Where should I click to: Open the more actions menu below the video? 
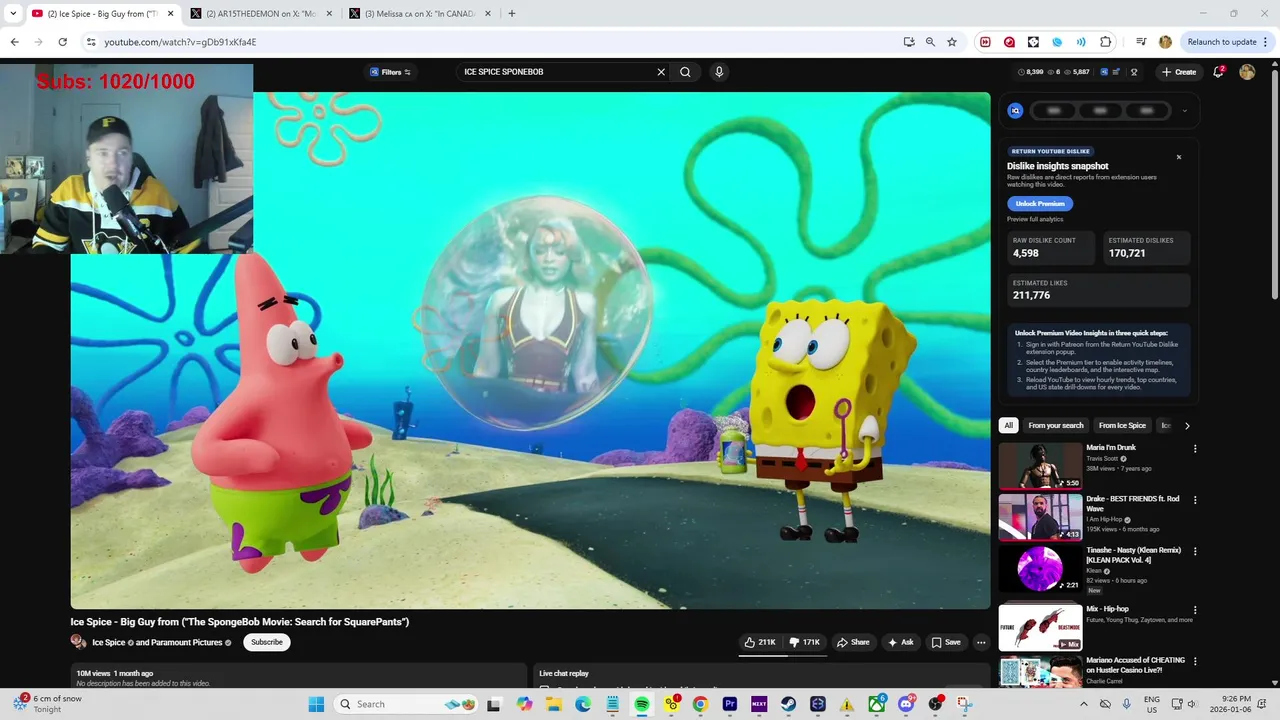coord(981,642)
